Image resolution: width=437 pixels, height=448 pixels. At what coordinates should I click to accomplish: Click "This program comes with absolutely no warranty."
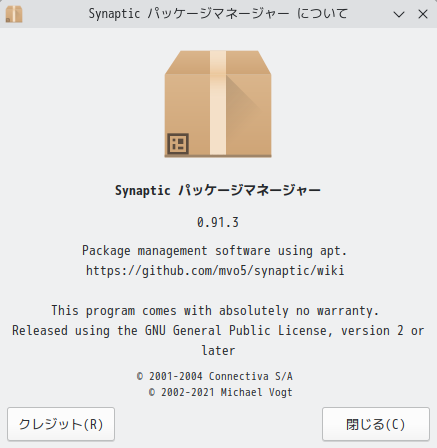[215, 311]
